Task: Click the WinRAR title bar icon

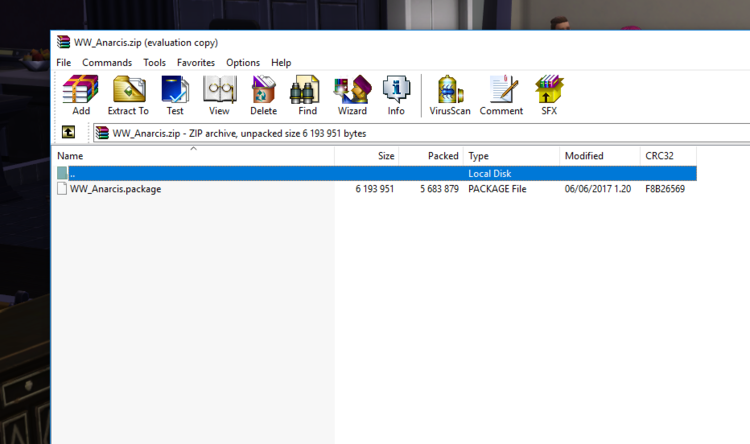Action: [x=64, y=42]
